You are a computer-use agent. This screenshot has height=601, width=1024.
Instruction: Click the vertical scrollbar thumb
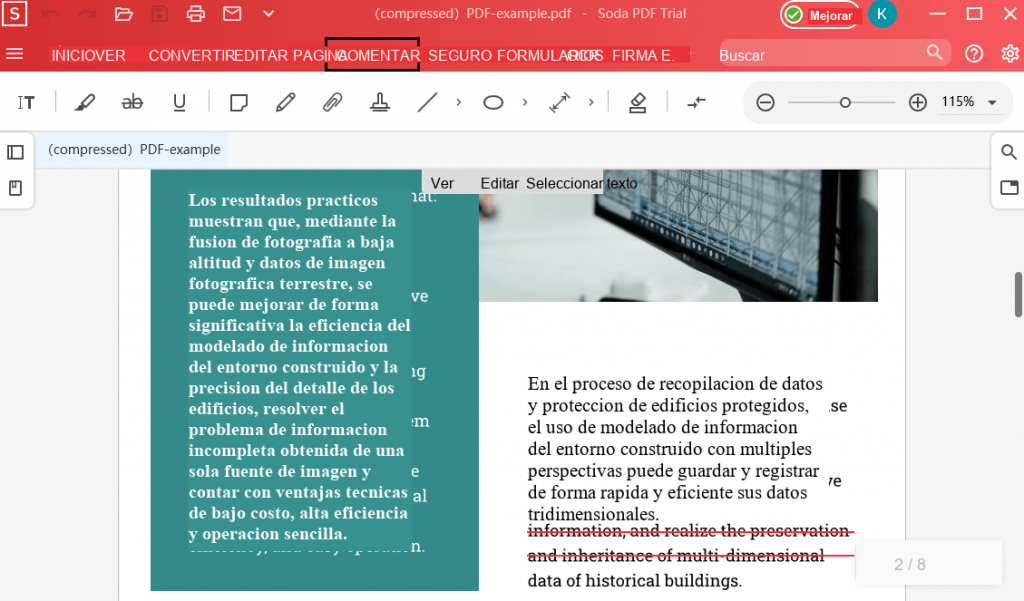[x=1018, y=295]
